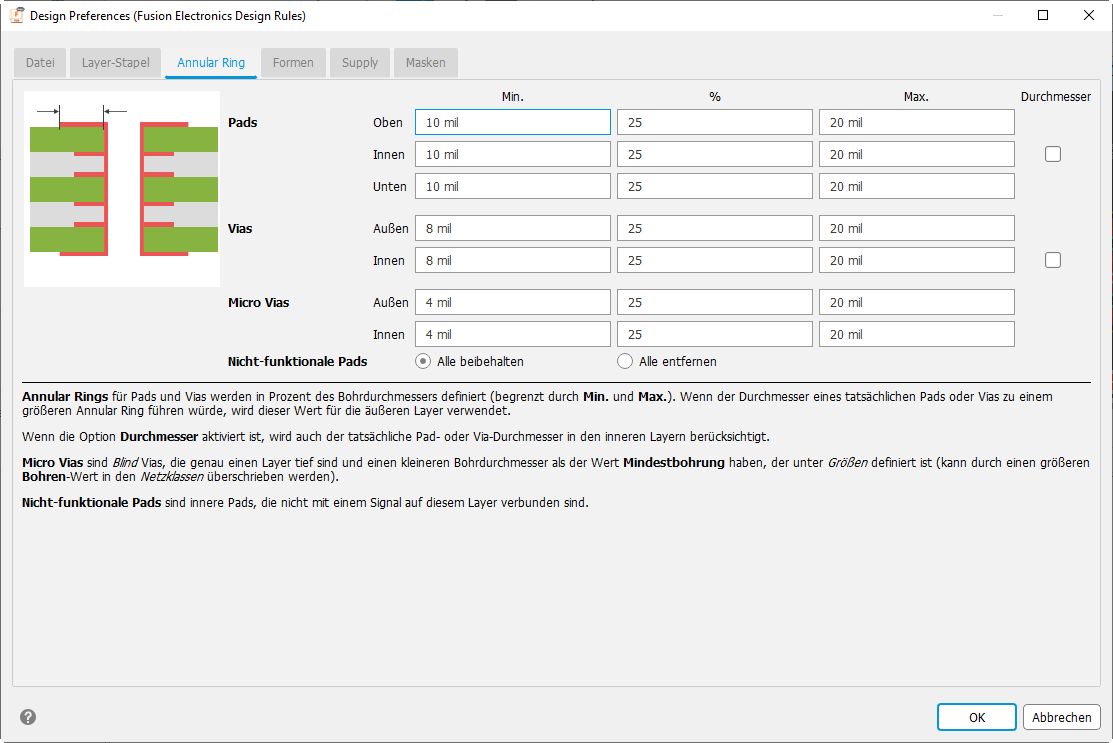Click the Micro Vias Außen percent field

coord(715,302)
